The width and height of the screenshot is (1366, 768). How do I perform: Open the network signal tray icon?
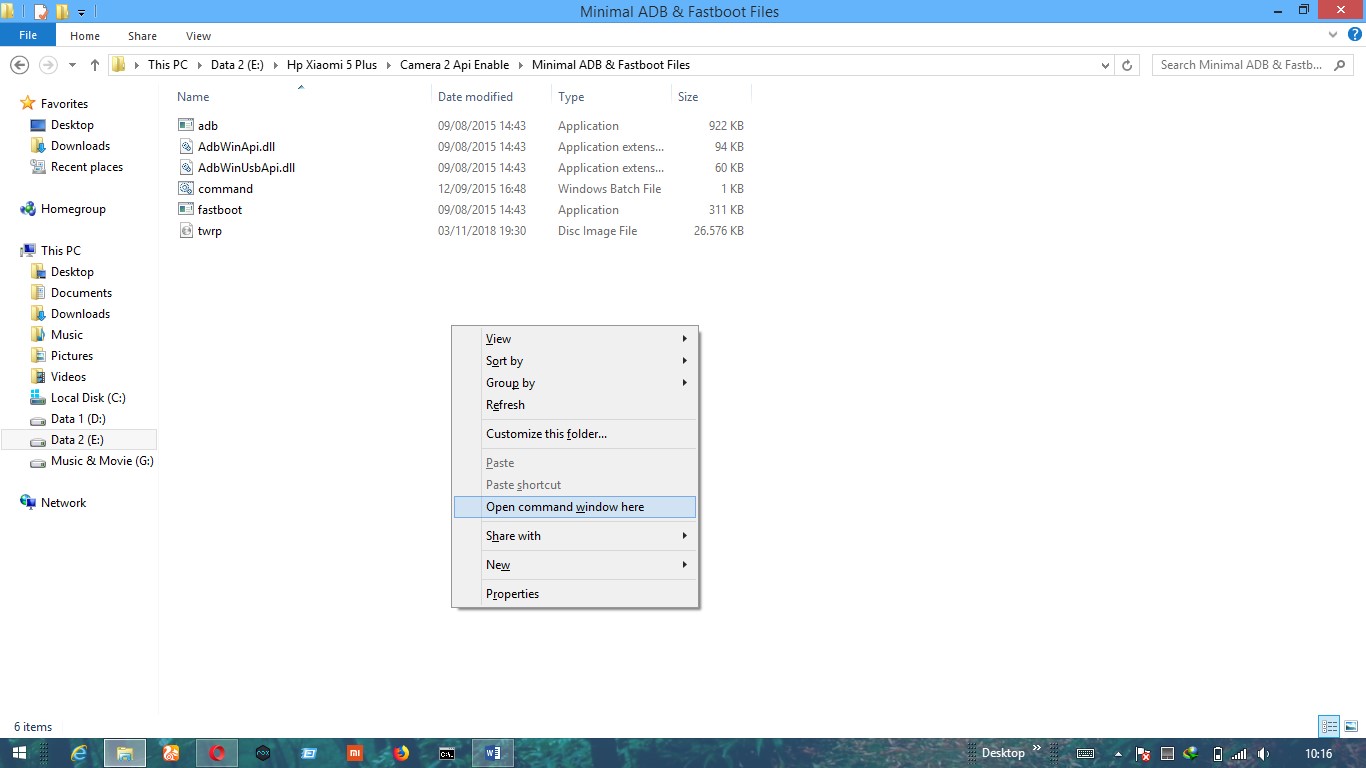pyautogui.click(x=1240, y=754)
